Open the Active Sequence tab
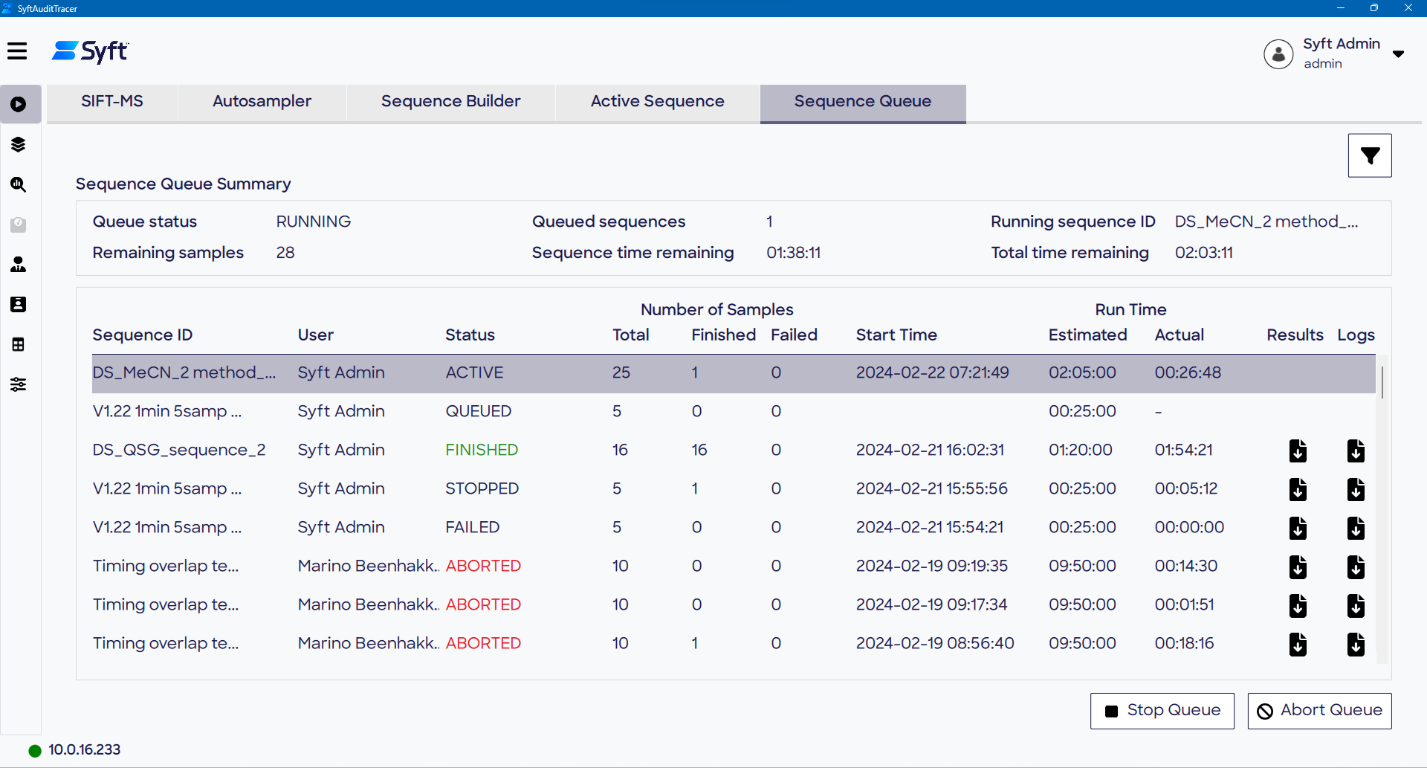Viewport: 1427px width, 768px height. click(657, 102)
